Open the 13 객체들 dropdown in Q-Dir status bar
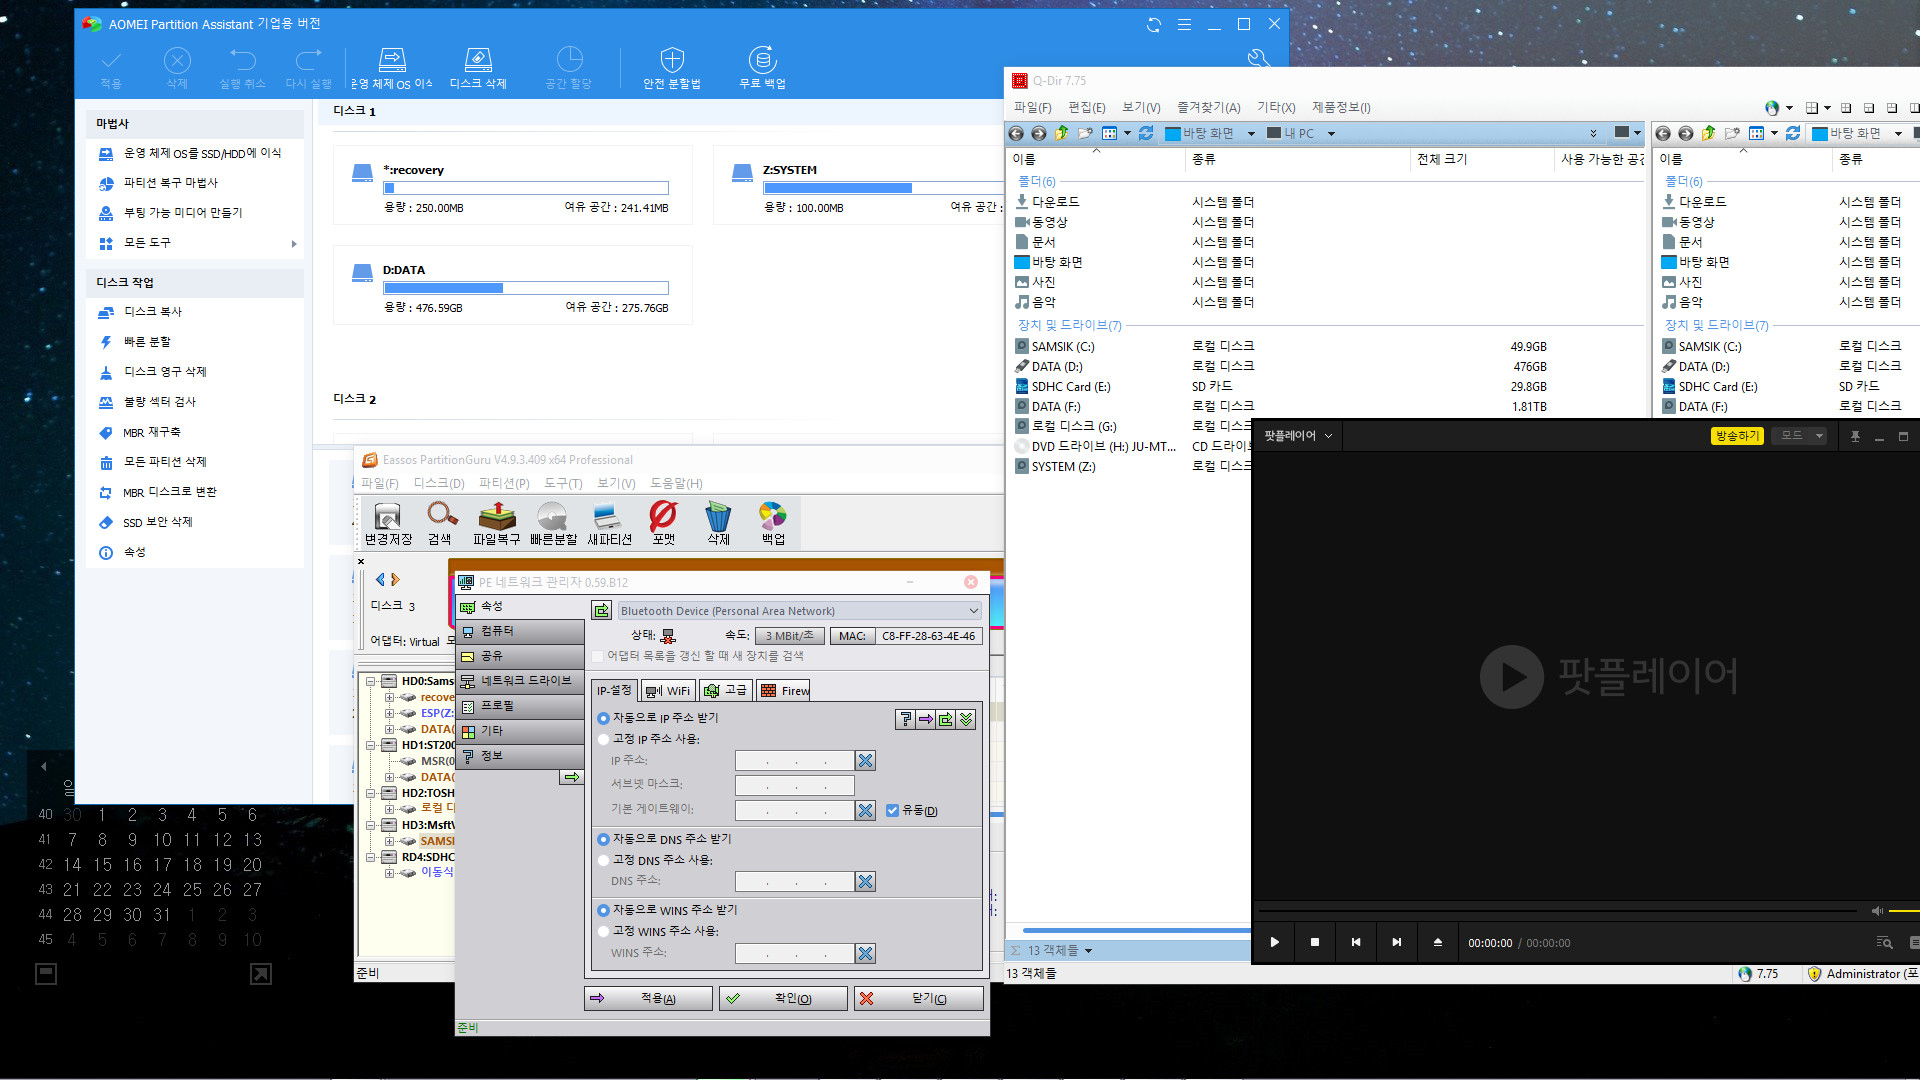 pyautogui.click(x=1088, y=951)
